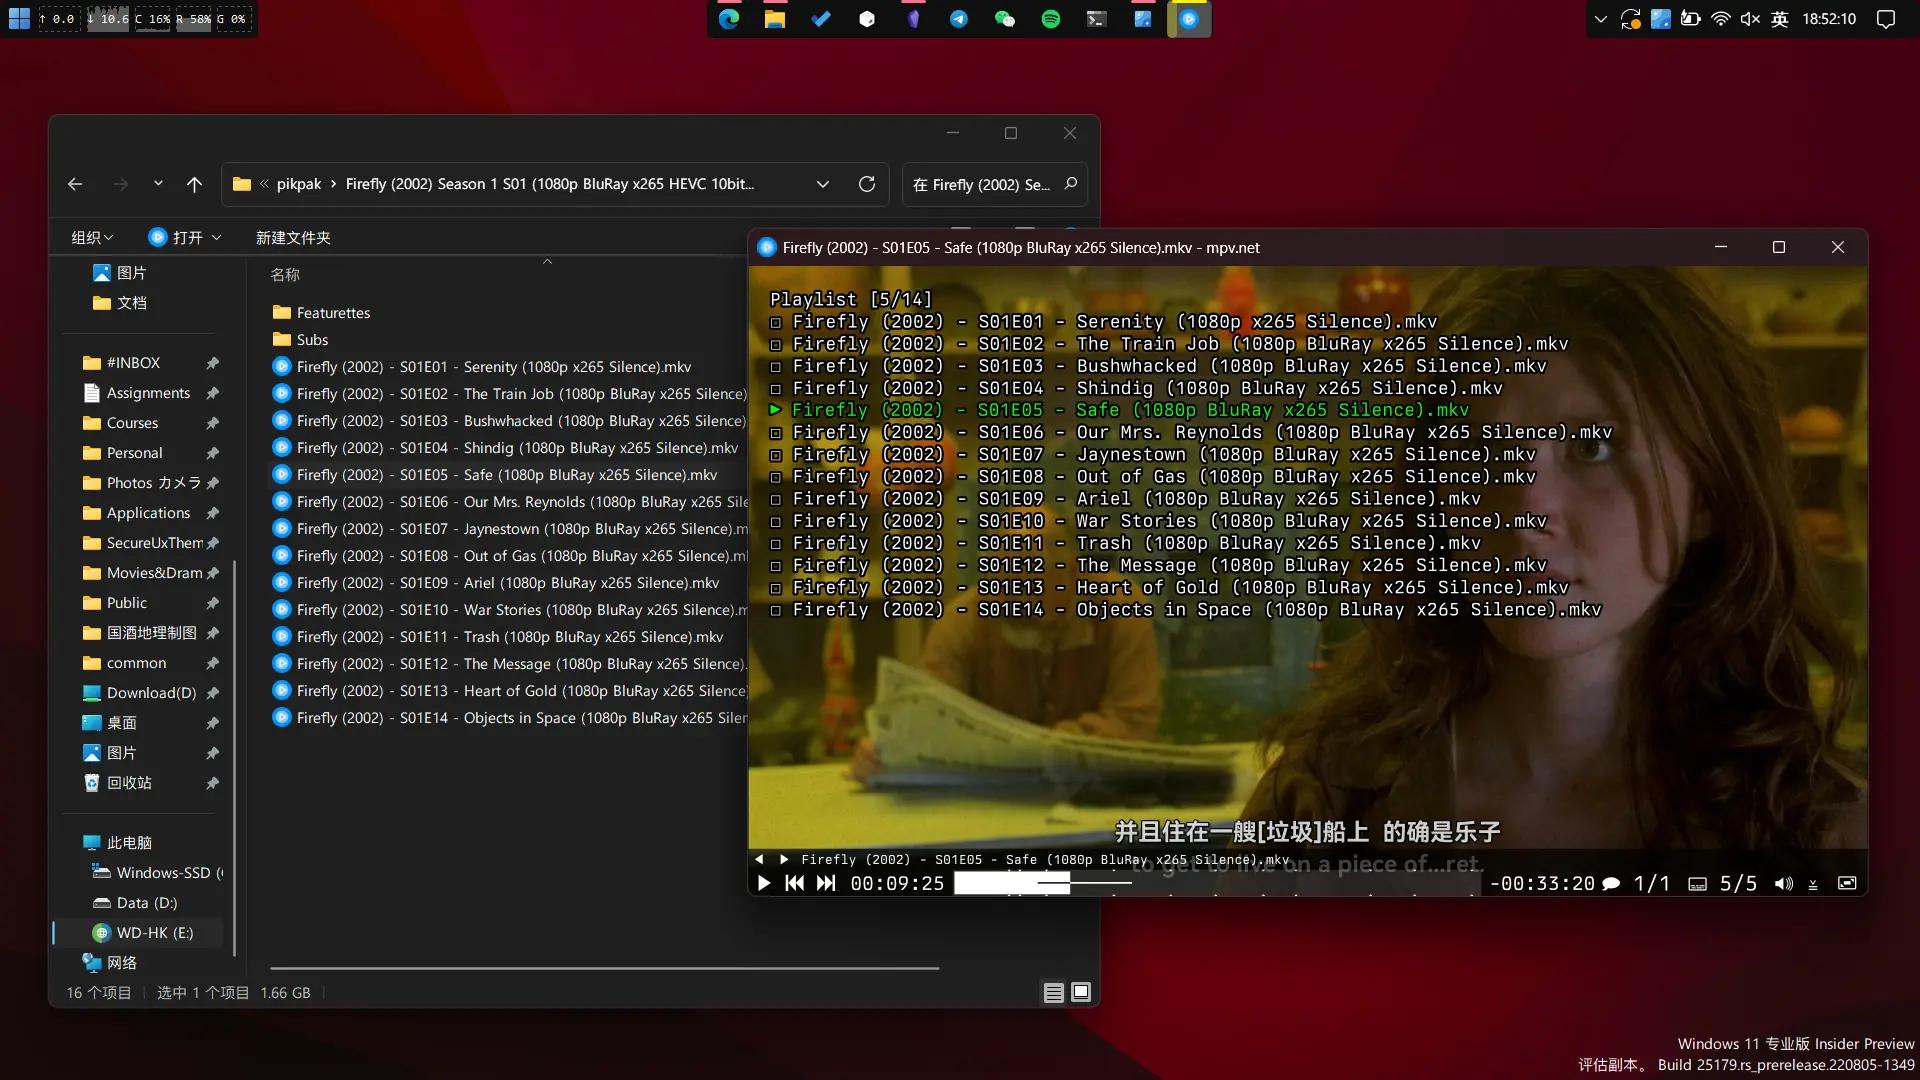
Task: Mute volume using mpv speaker icon
Action: 1784,884
